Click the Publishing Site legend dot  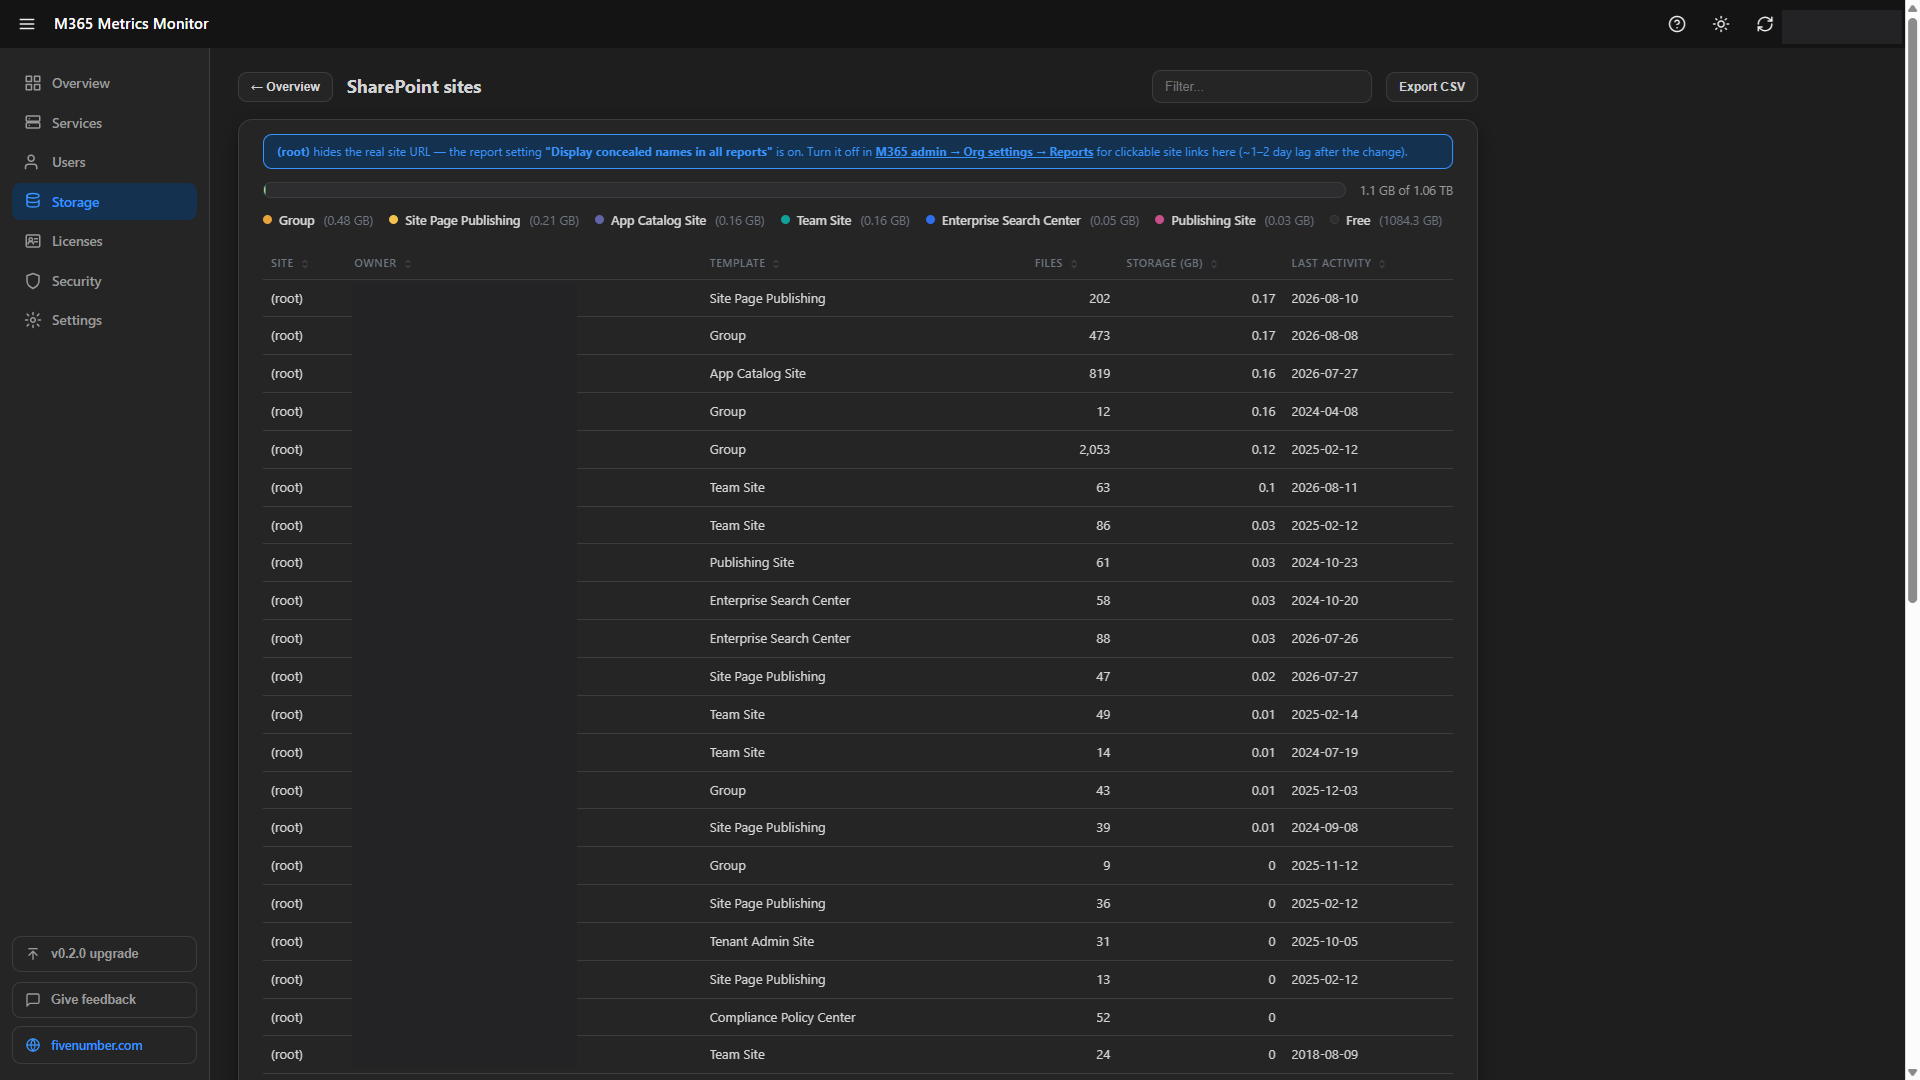click(x=1160, y=220)
